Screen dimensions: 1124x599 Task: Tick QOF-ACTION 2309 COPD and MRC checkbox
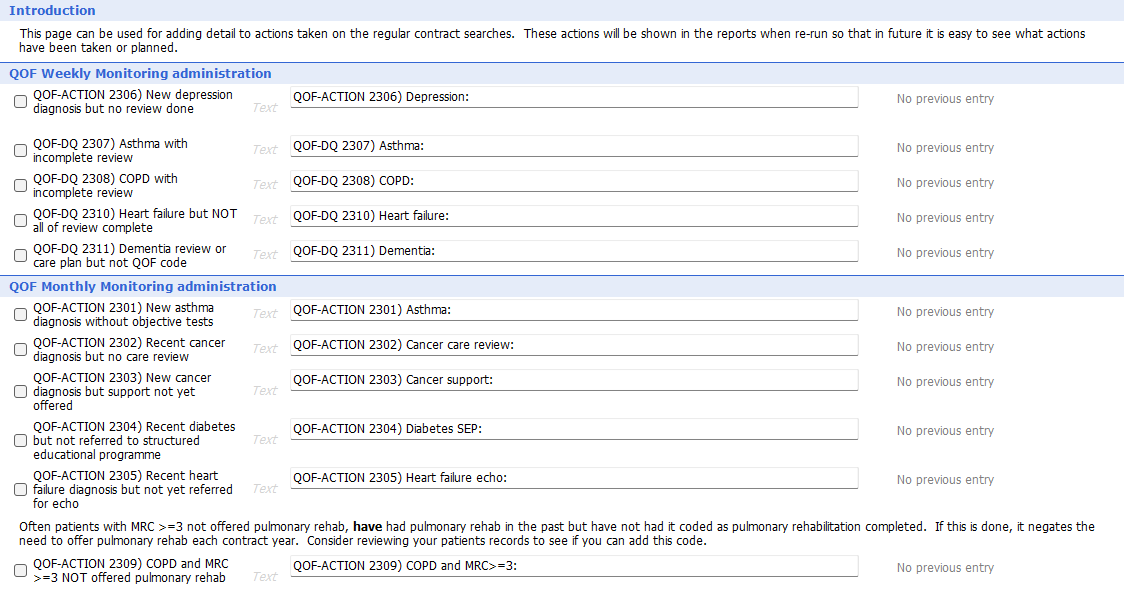[x=21, y=570]
